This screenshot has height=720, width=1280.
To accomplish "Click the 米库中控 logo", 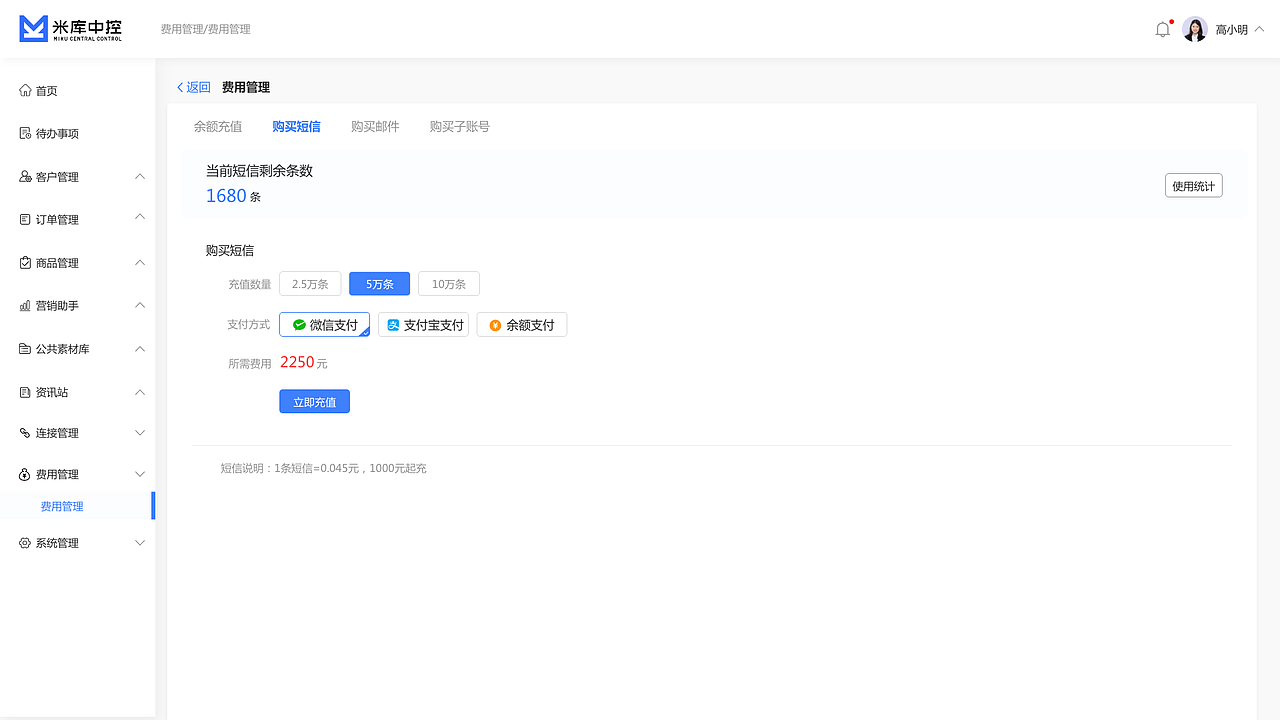I will [71, 29].
